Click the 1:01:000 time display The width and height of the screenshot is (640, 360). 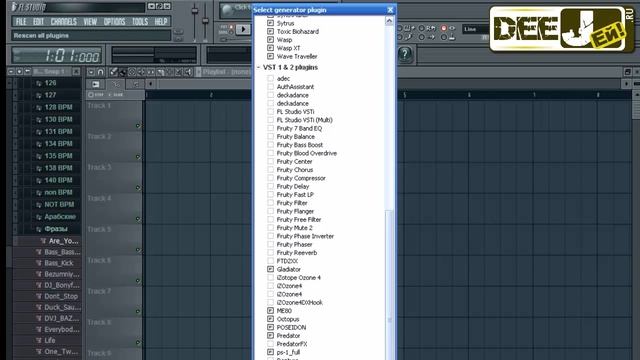(57, 56)
